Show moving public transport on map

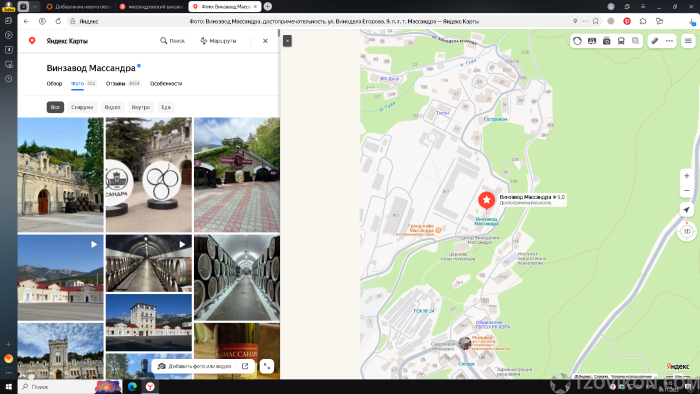621,41
